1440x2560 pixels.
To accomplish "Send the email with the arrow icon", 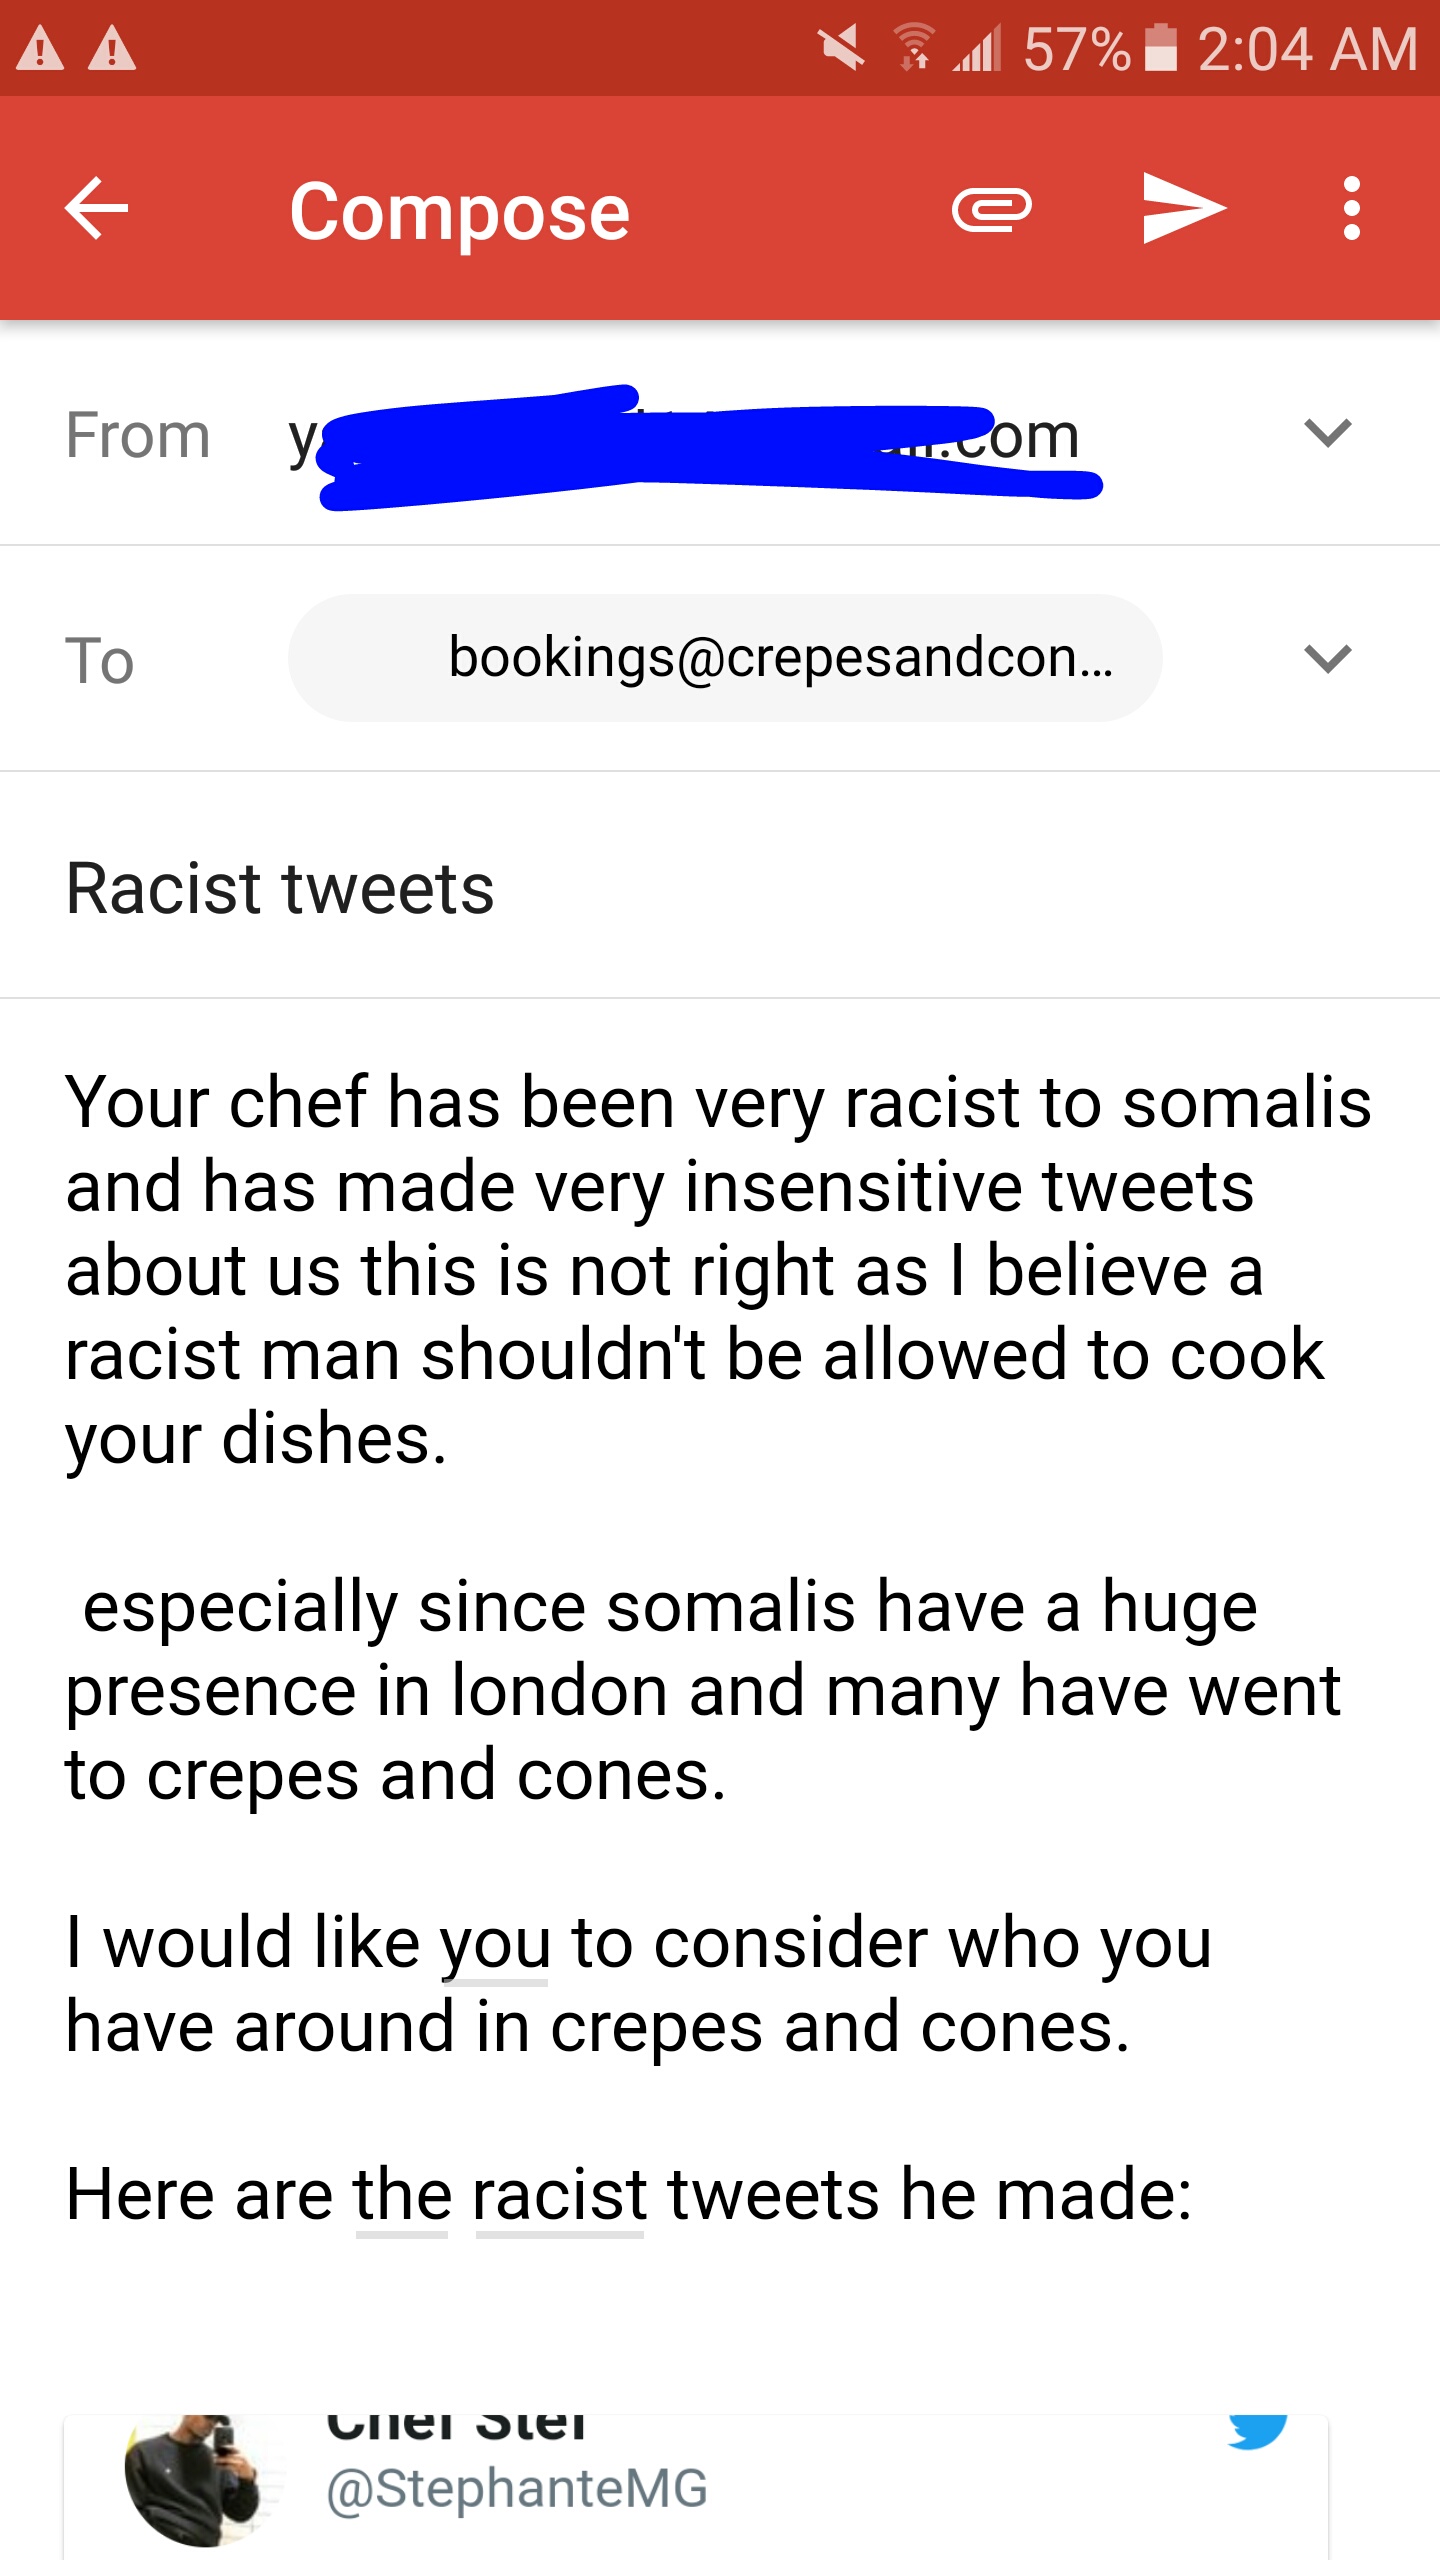I will click(1182, 208).
